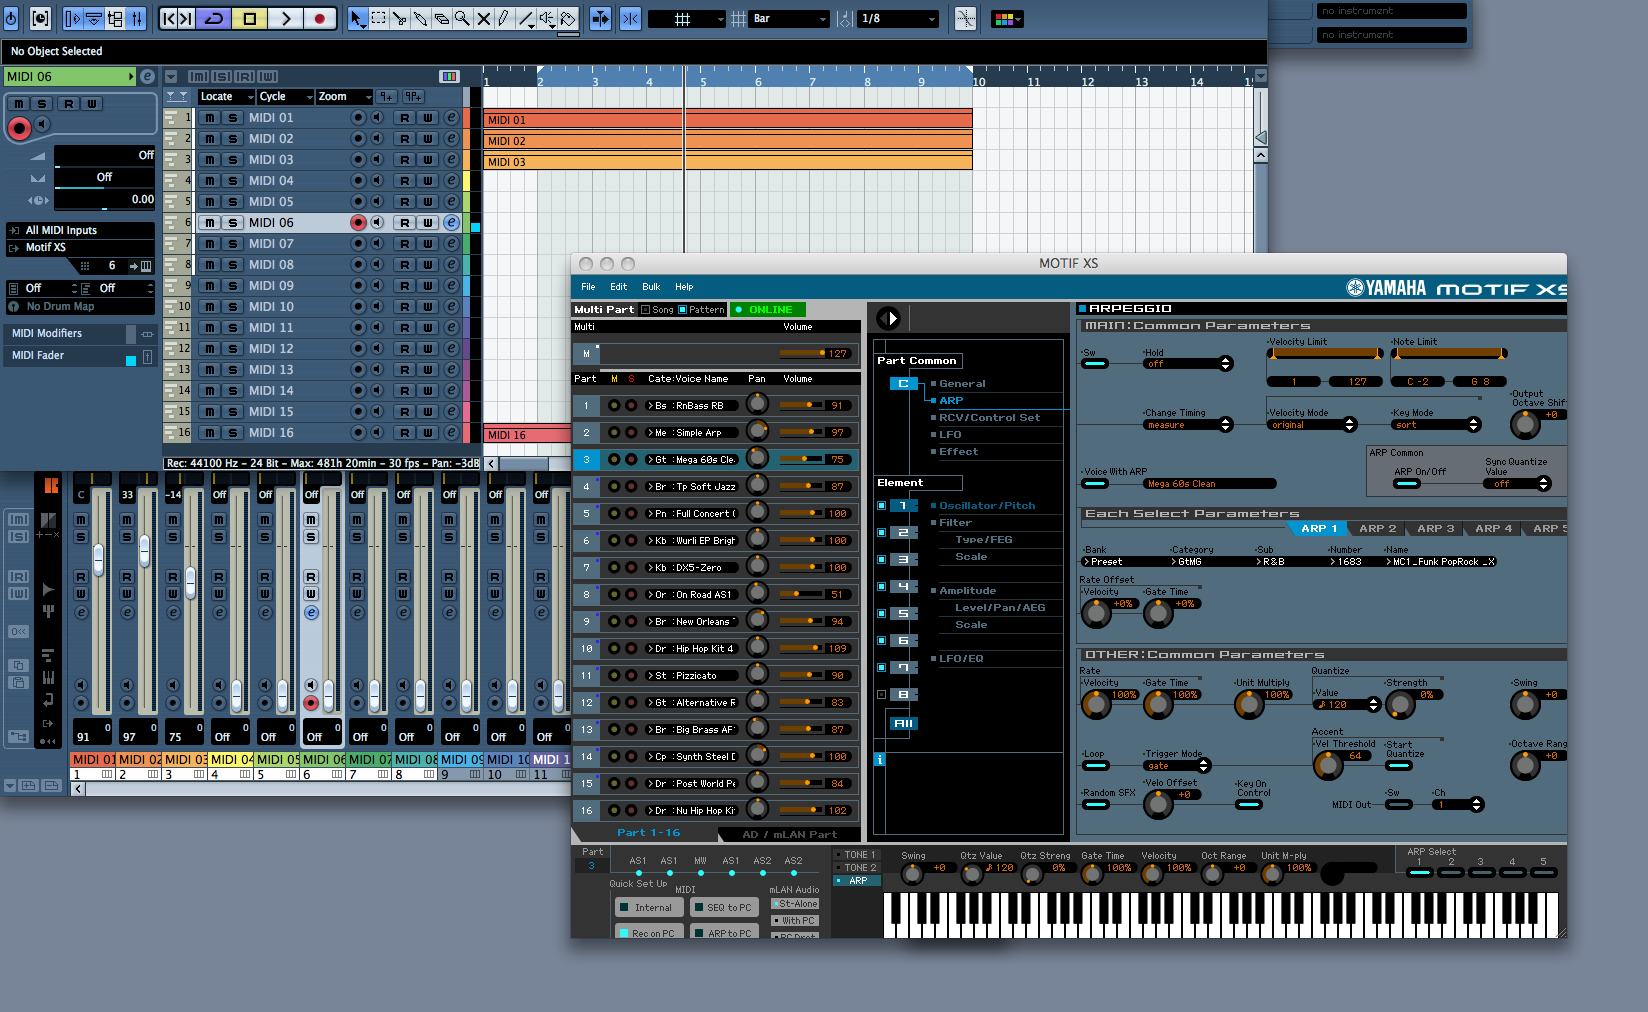Toggle the Pattern checkbox in MOTIF XS
This screenshot has height=1012, width=1648.
click(x=682, y=310)
